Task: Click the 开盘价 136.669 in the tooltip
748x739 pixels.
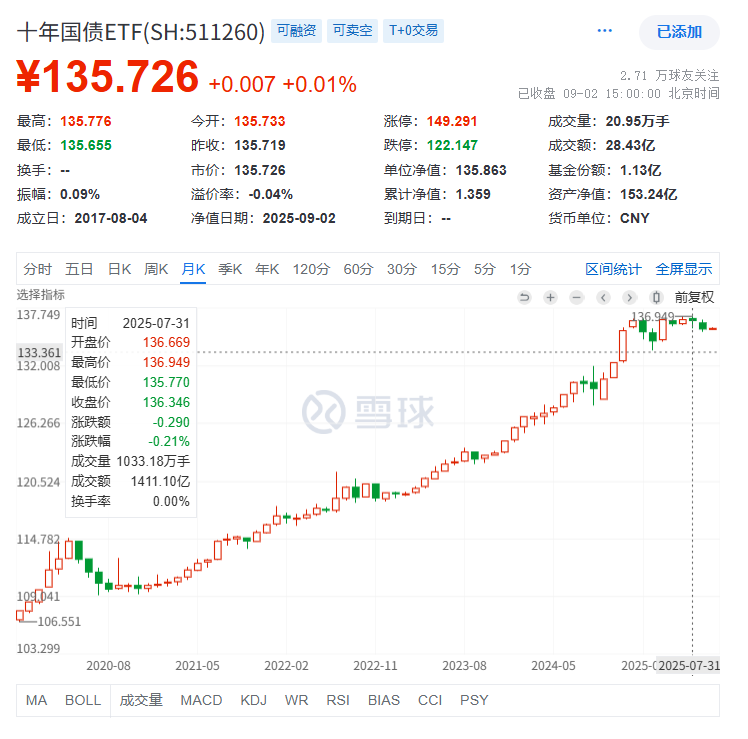Action: click(x=166, y=342)
